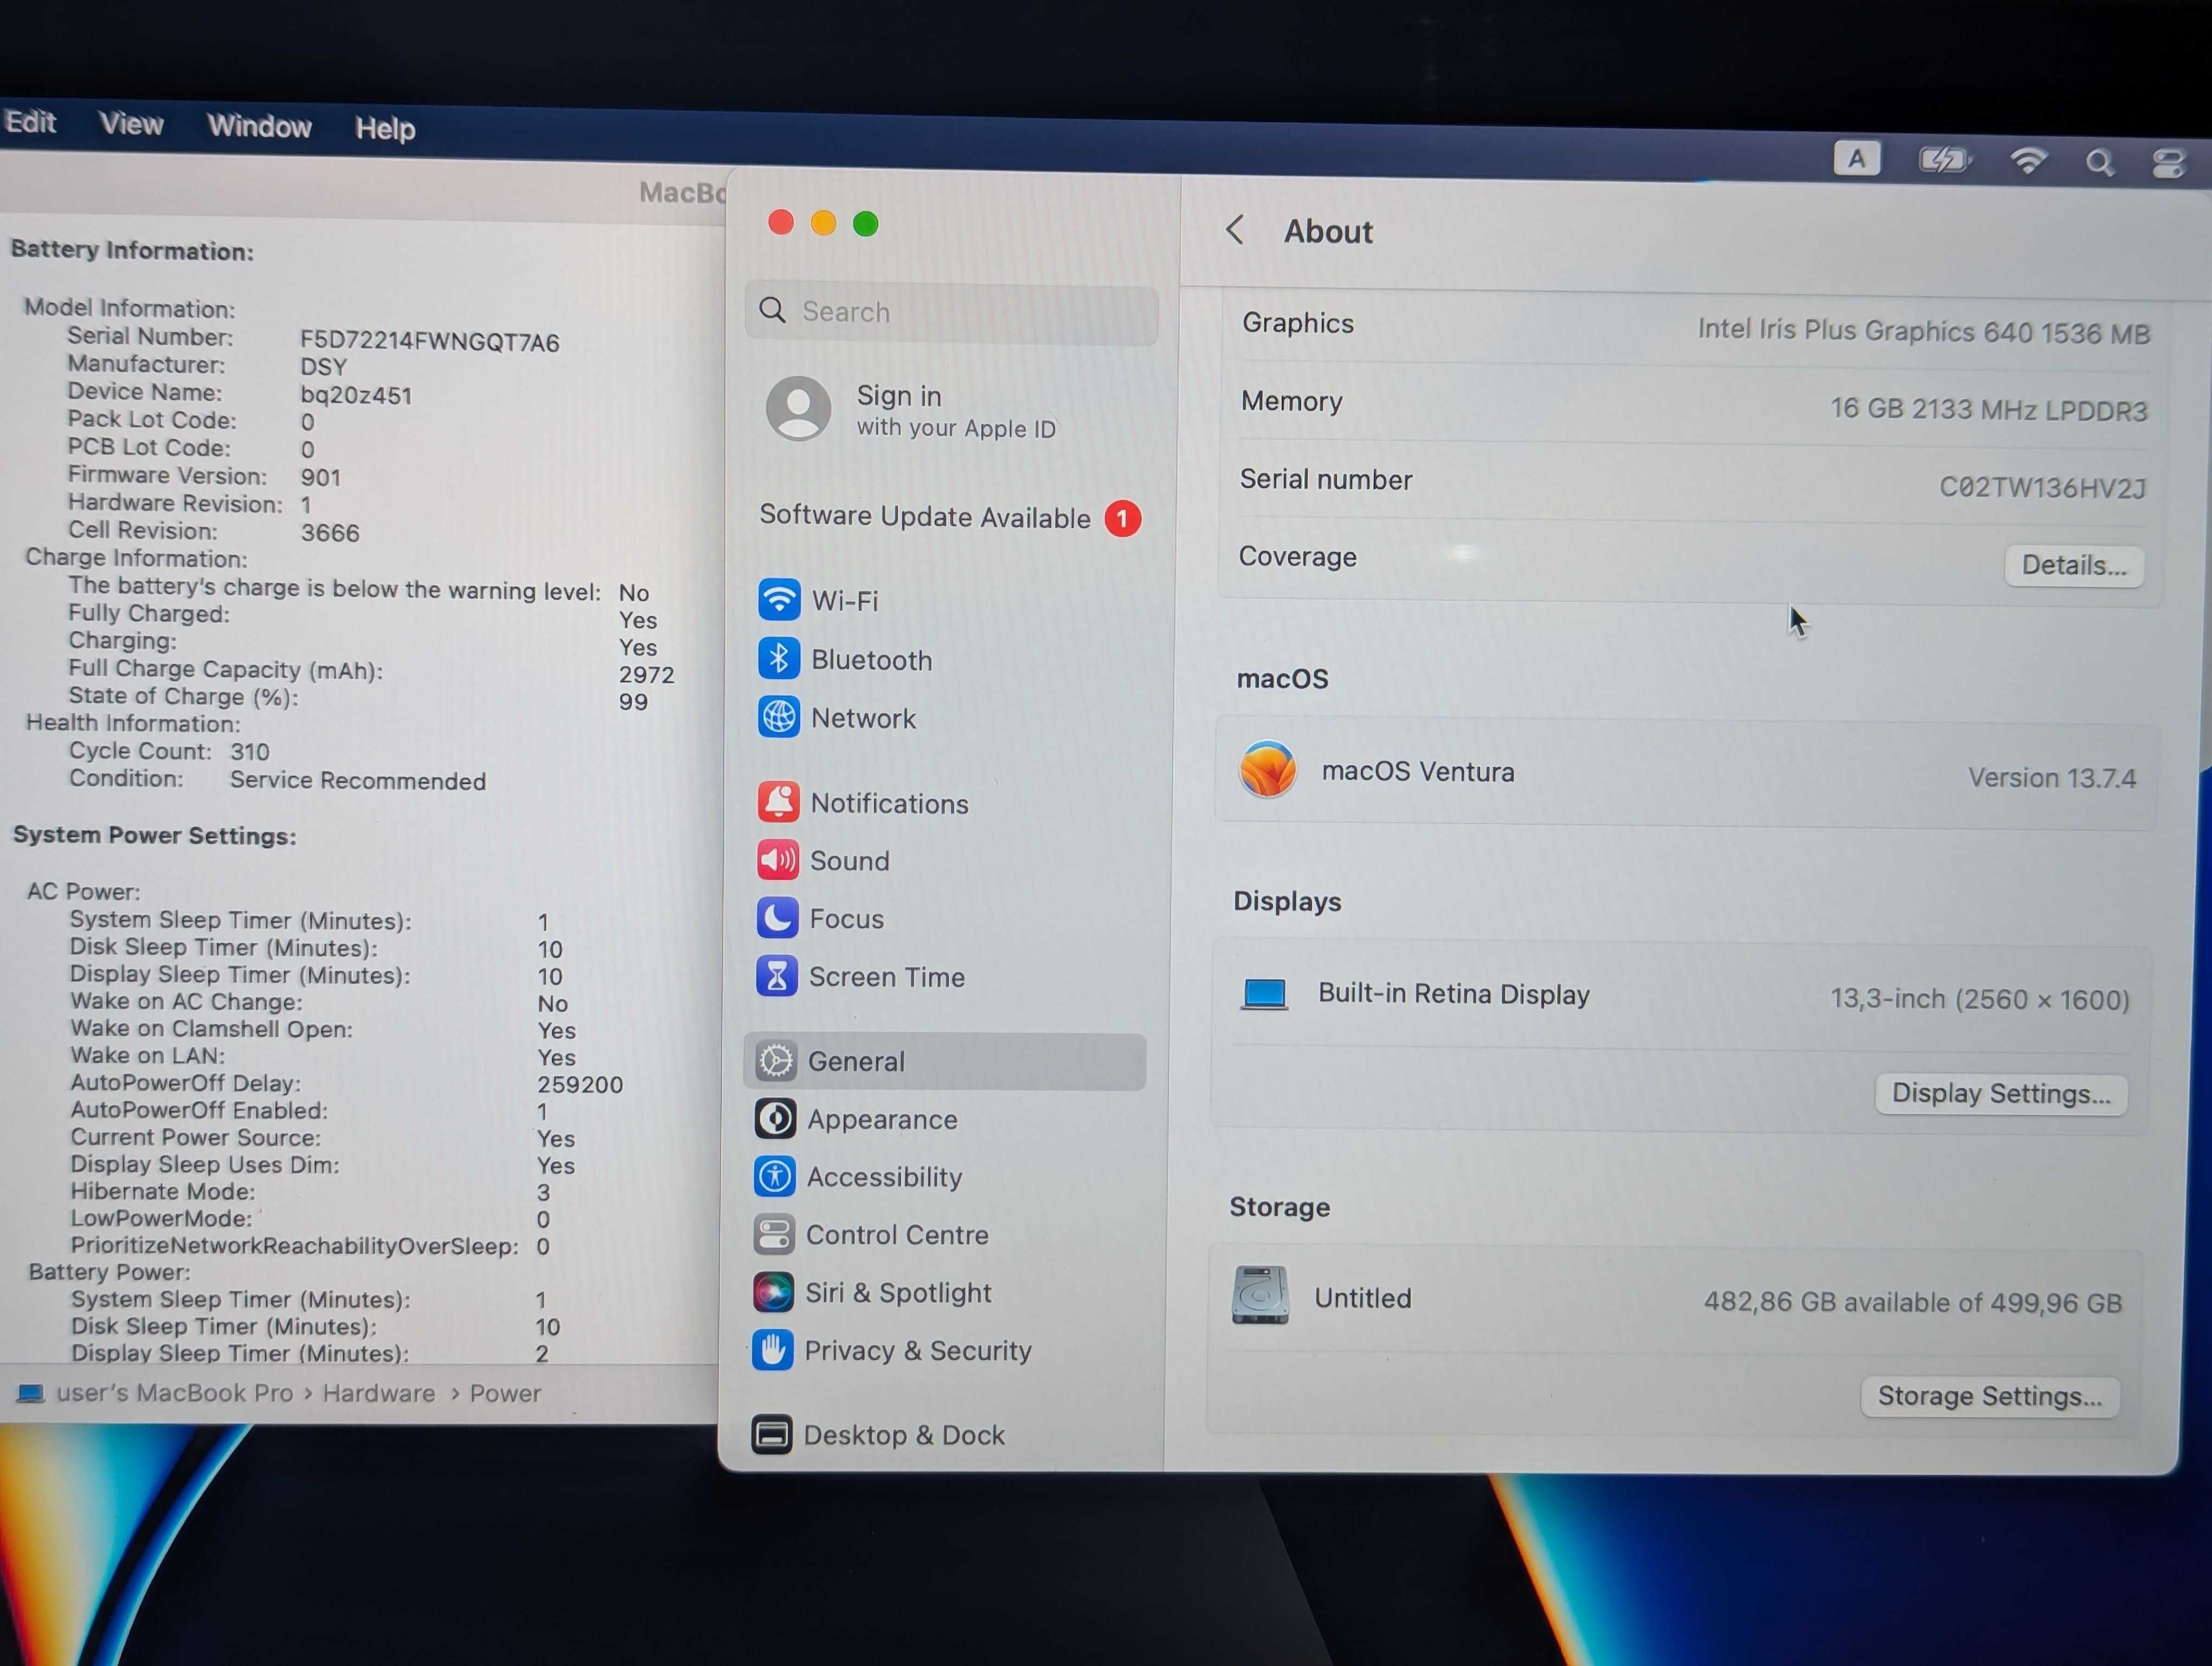This screenshot has height=1666, width=2212.
Task: Open the Wi-Fi menu bar icon
Action: (x=2029, y=160)
